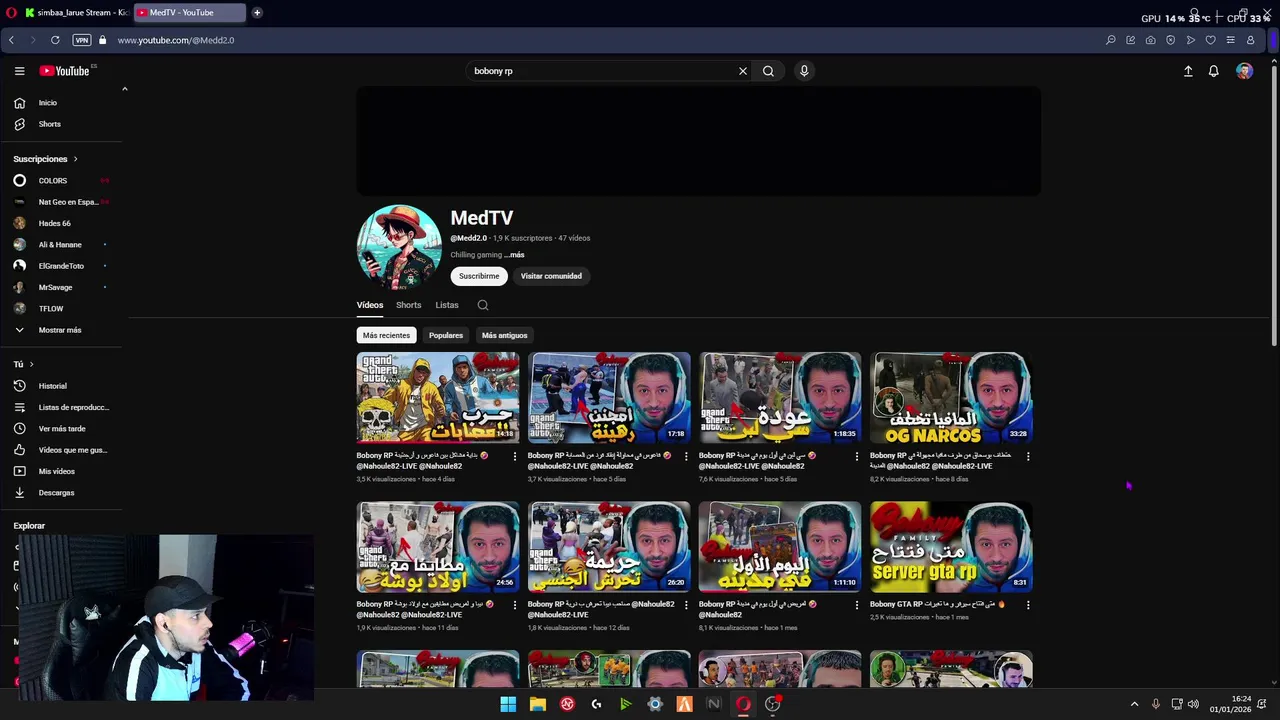Subscribe with the Suscribirme button

click(479, 276)
